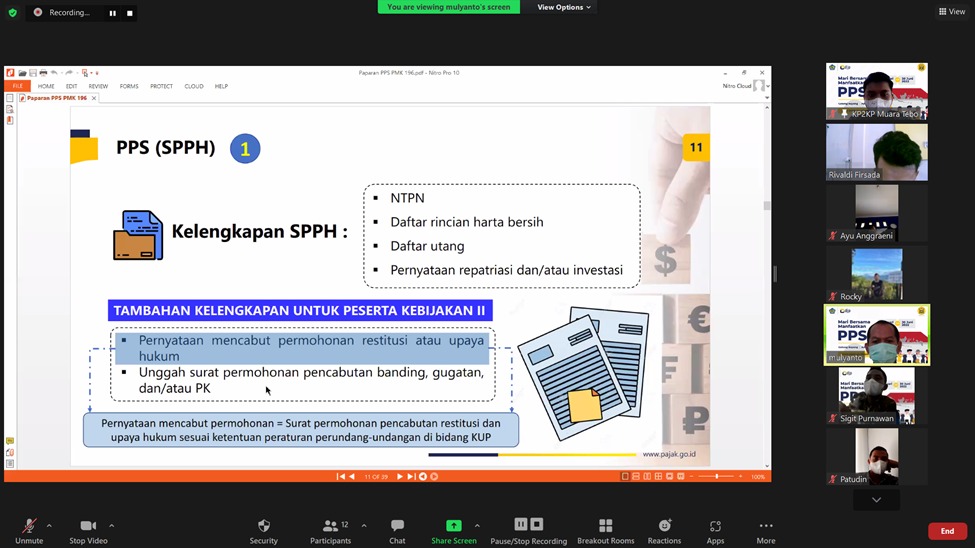Expand audio settings arrow beside Unmute

(49, 525)
